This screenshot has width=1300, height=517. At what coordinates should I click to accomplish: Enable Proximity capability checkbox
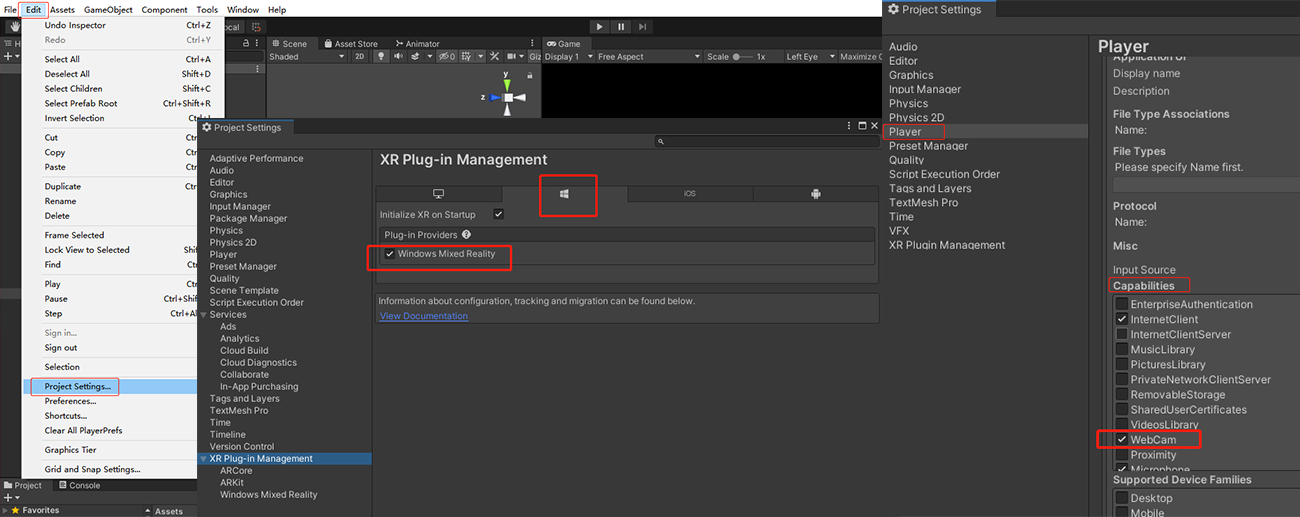pyautogui.click(x=1122, y=455)
